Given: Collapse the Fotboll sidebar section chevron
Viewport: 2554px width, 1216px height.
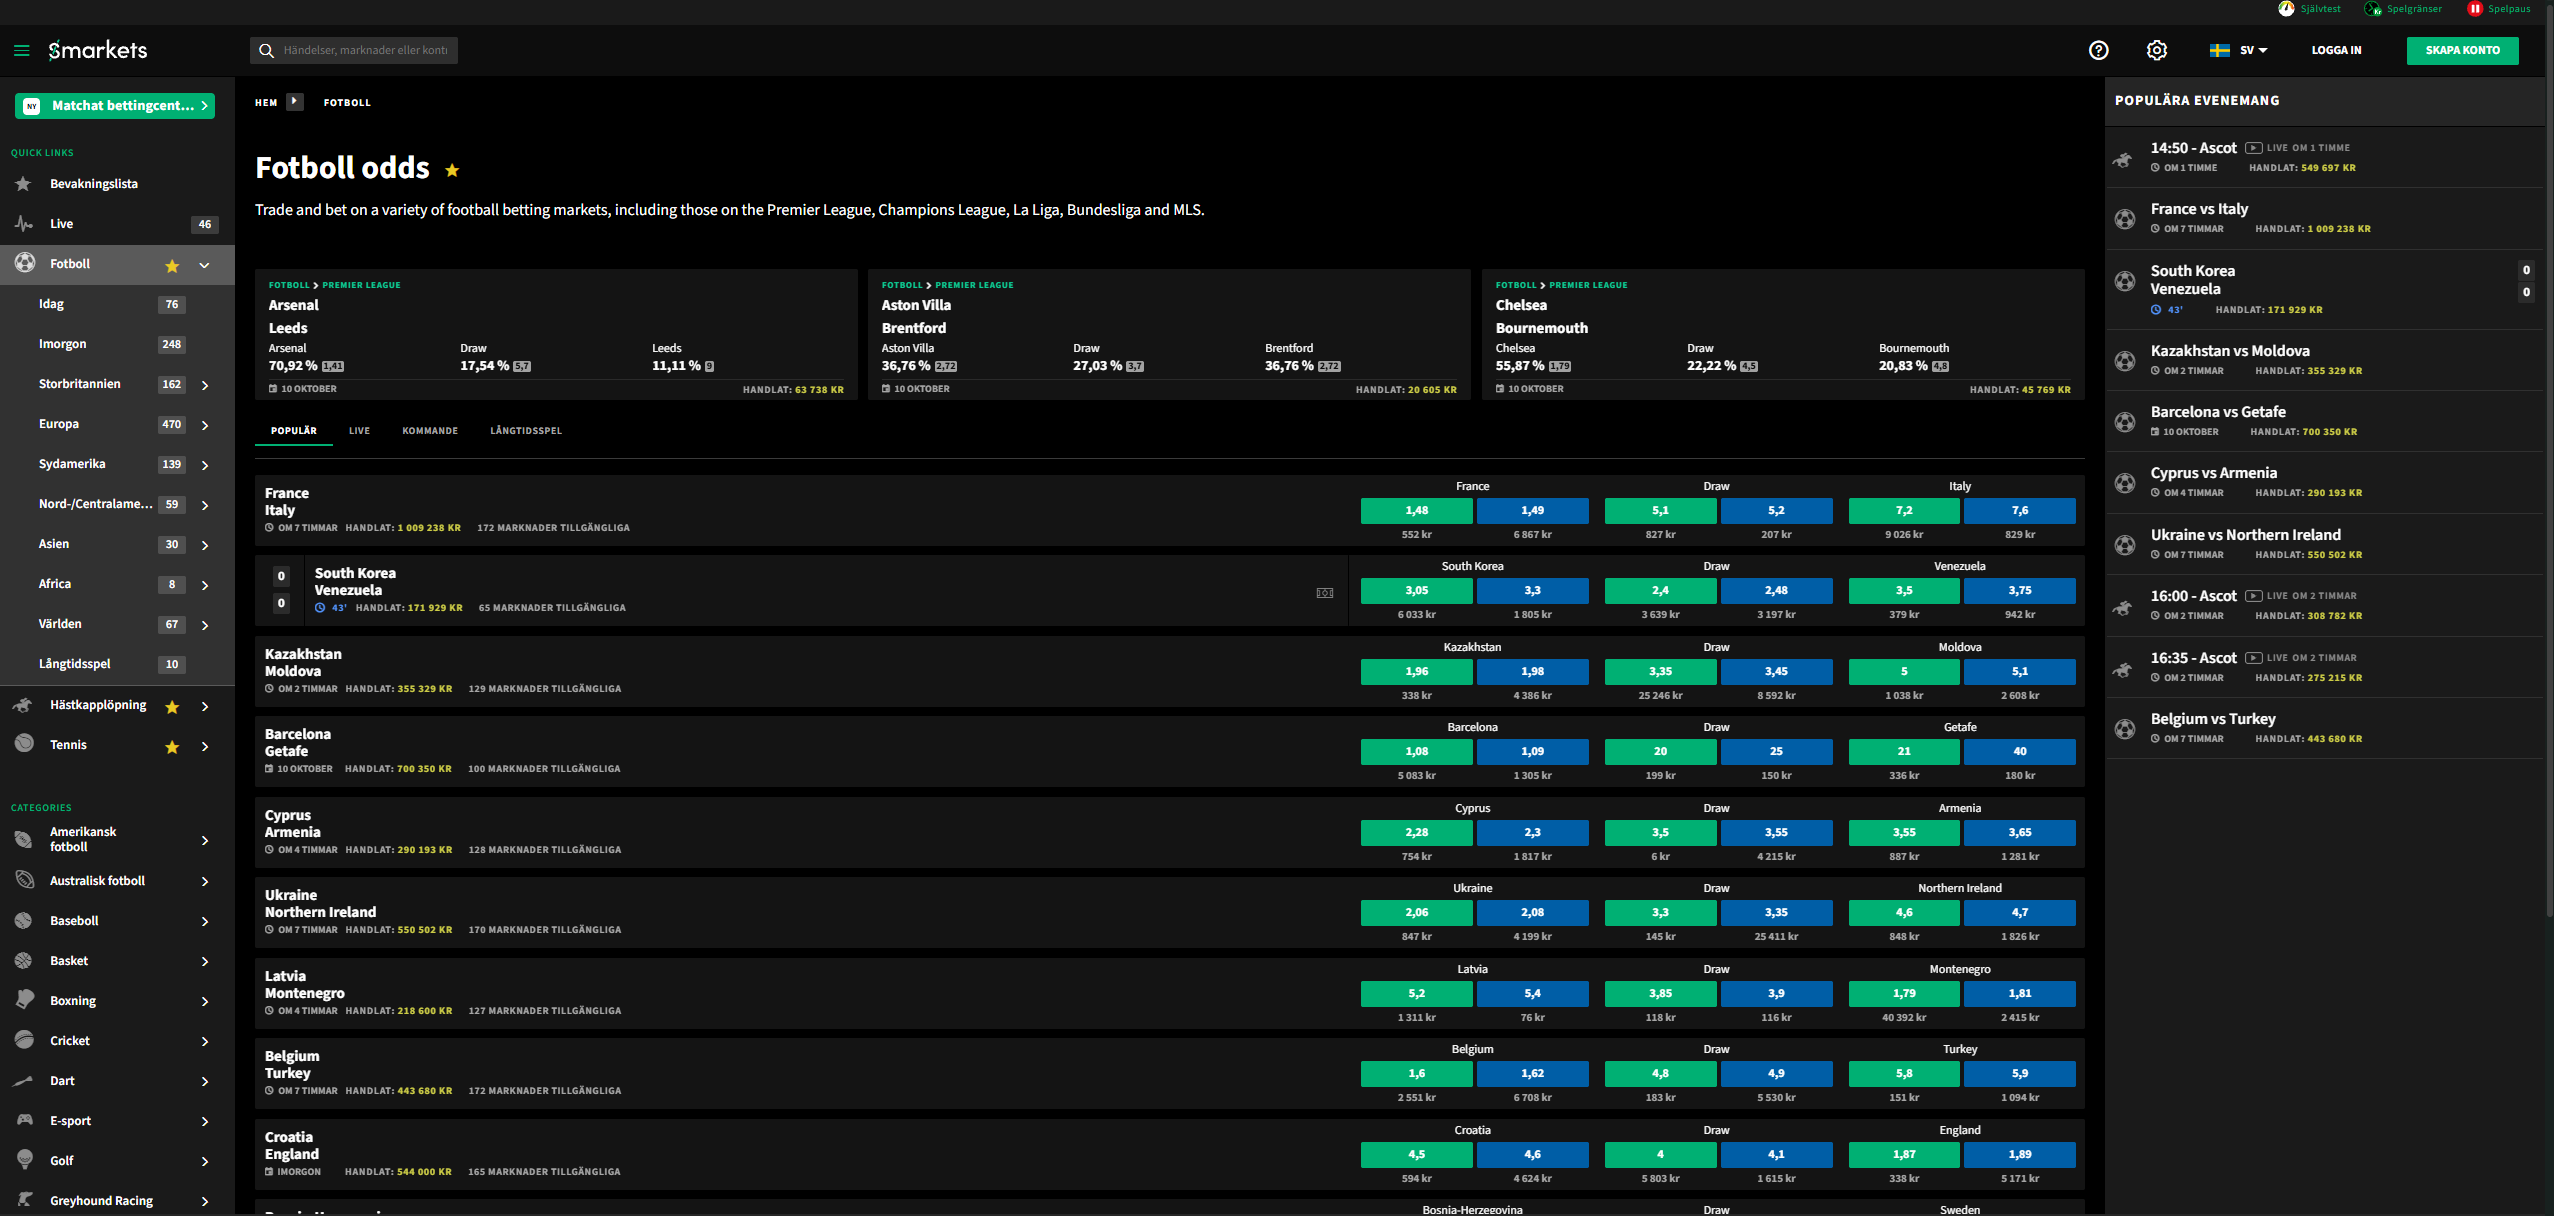Looking at the screenshot, I should [204, 265].
